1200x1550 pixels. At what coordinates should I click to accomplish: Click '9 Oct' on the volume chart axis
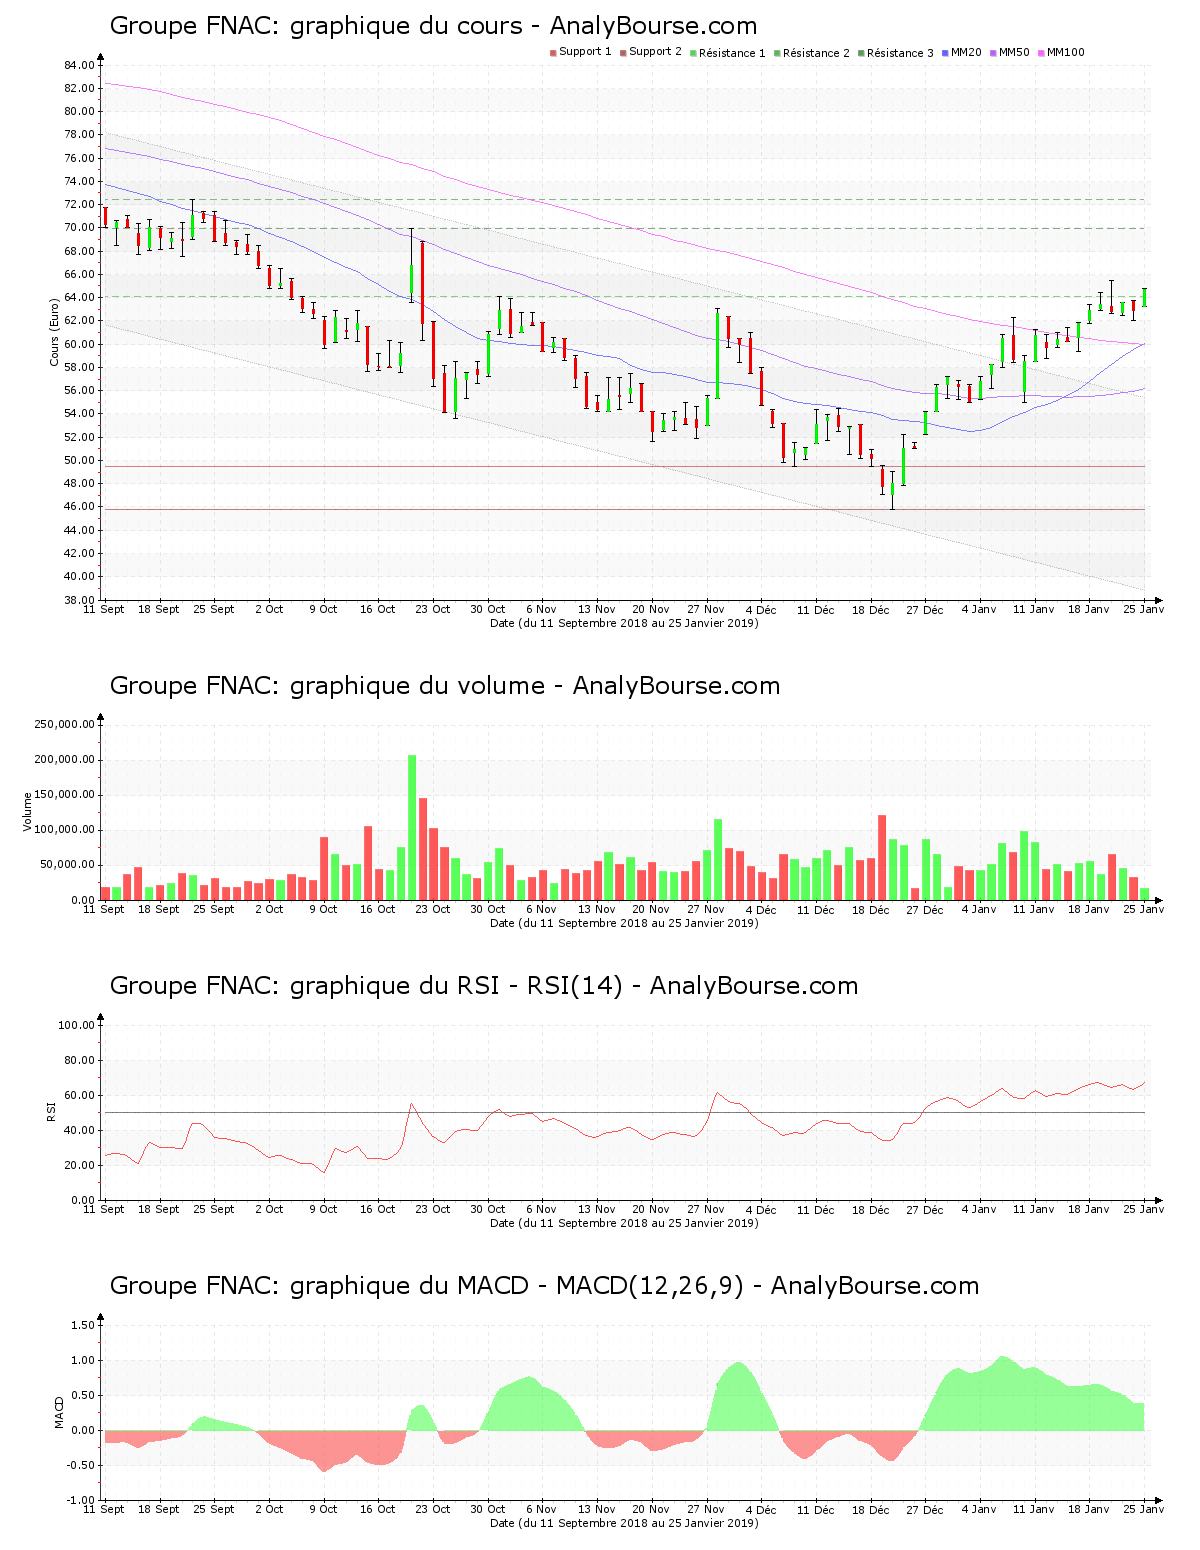(324, 909)
